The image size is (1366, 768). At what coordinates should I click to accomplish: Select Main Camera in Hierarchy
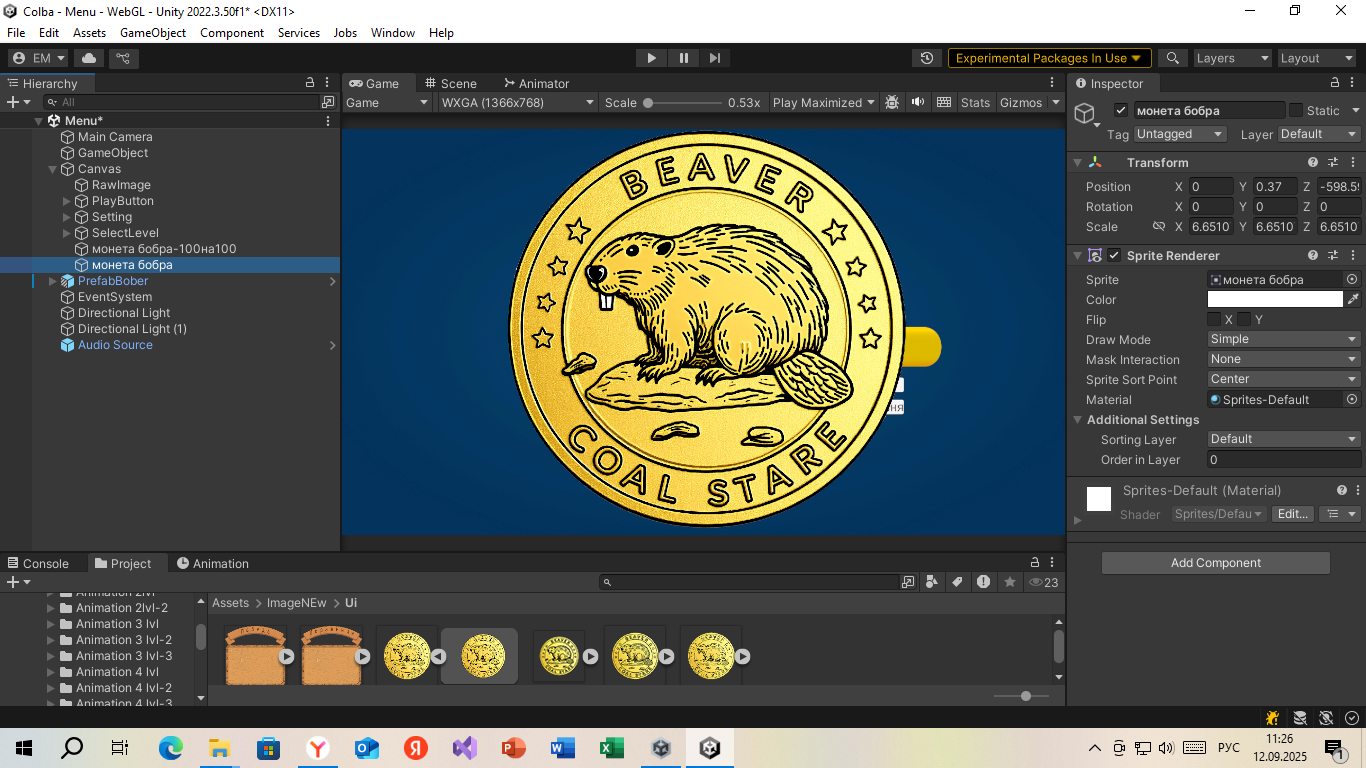(x=115, y=137)
